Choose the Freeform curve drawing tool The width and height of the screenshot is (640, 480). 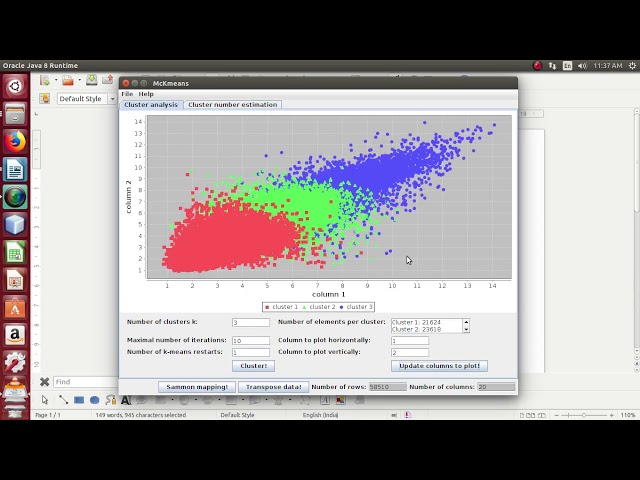point(110,400)
